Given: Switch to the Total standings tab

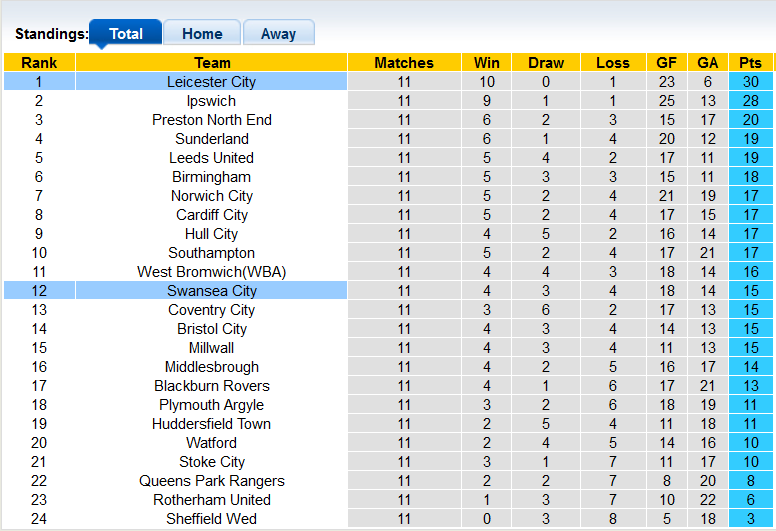Looking at the screenshot, I should coord(126,33).
